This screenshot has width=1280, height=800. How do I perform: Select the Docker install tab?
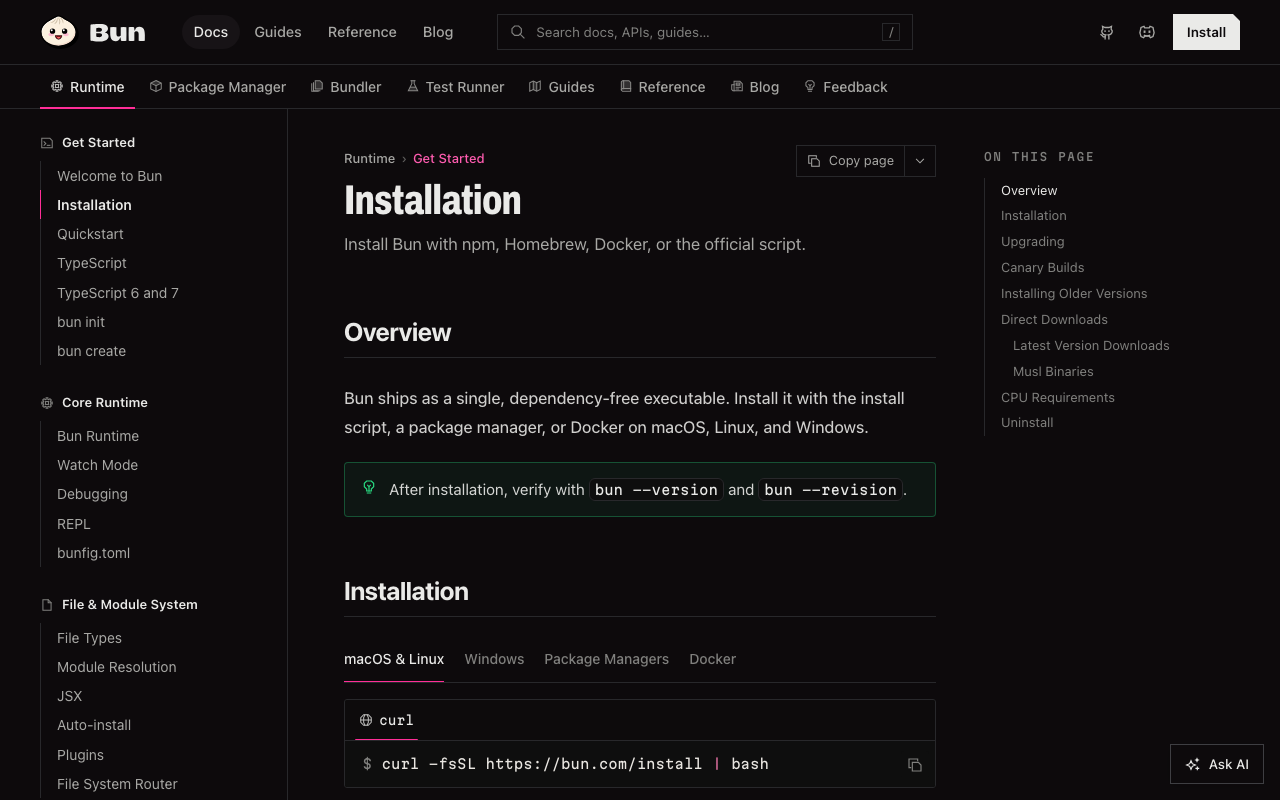coord(712,659)
